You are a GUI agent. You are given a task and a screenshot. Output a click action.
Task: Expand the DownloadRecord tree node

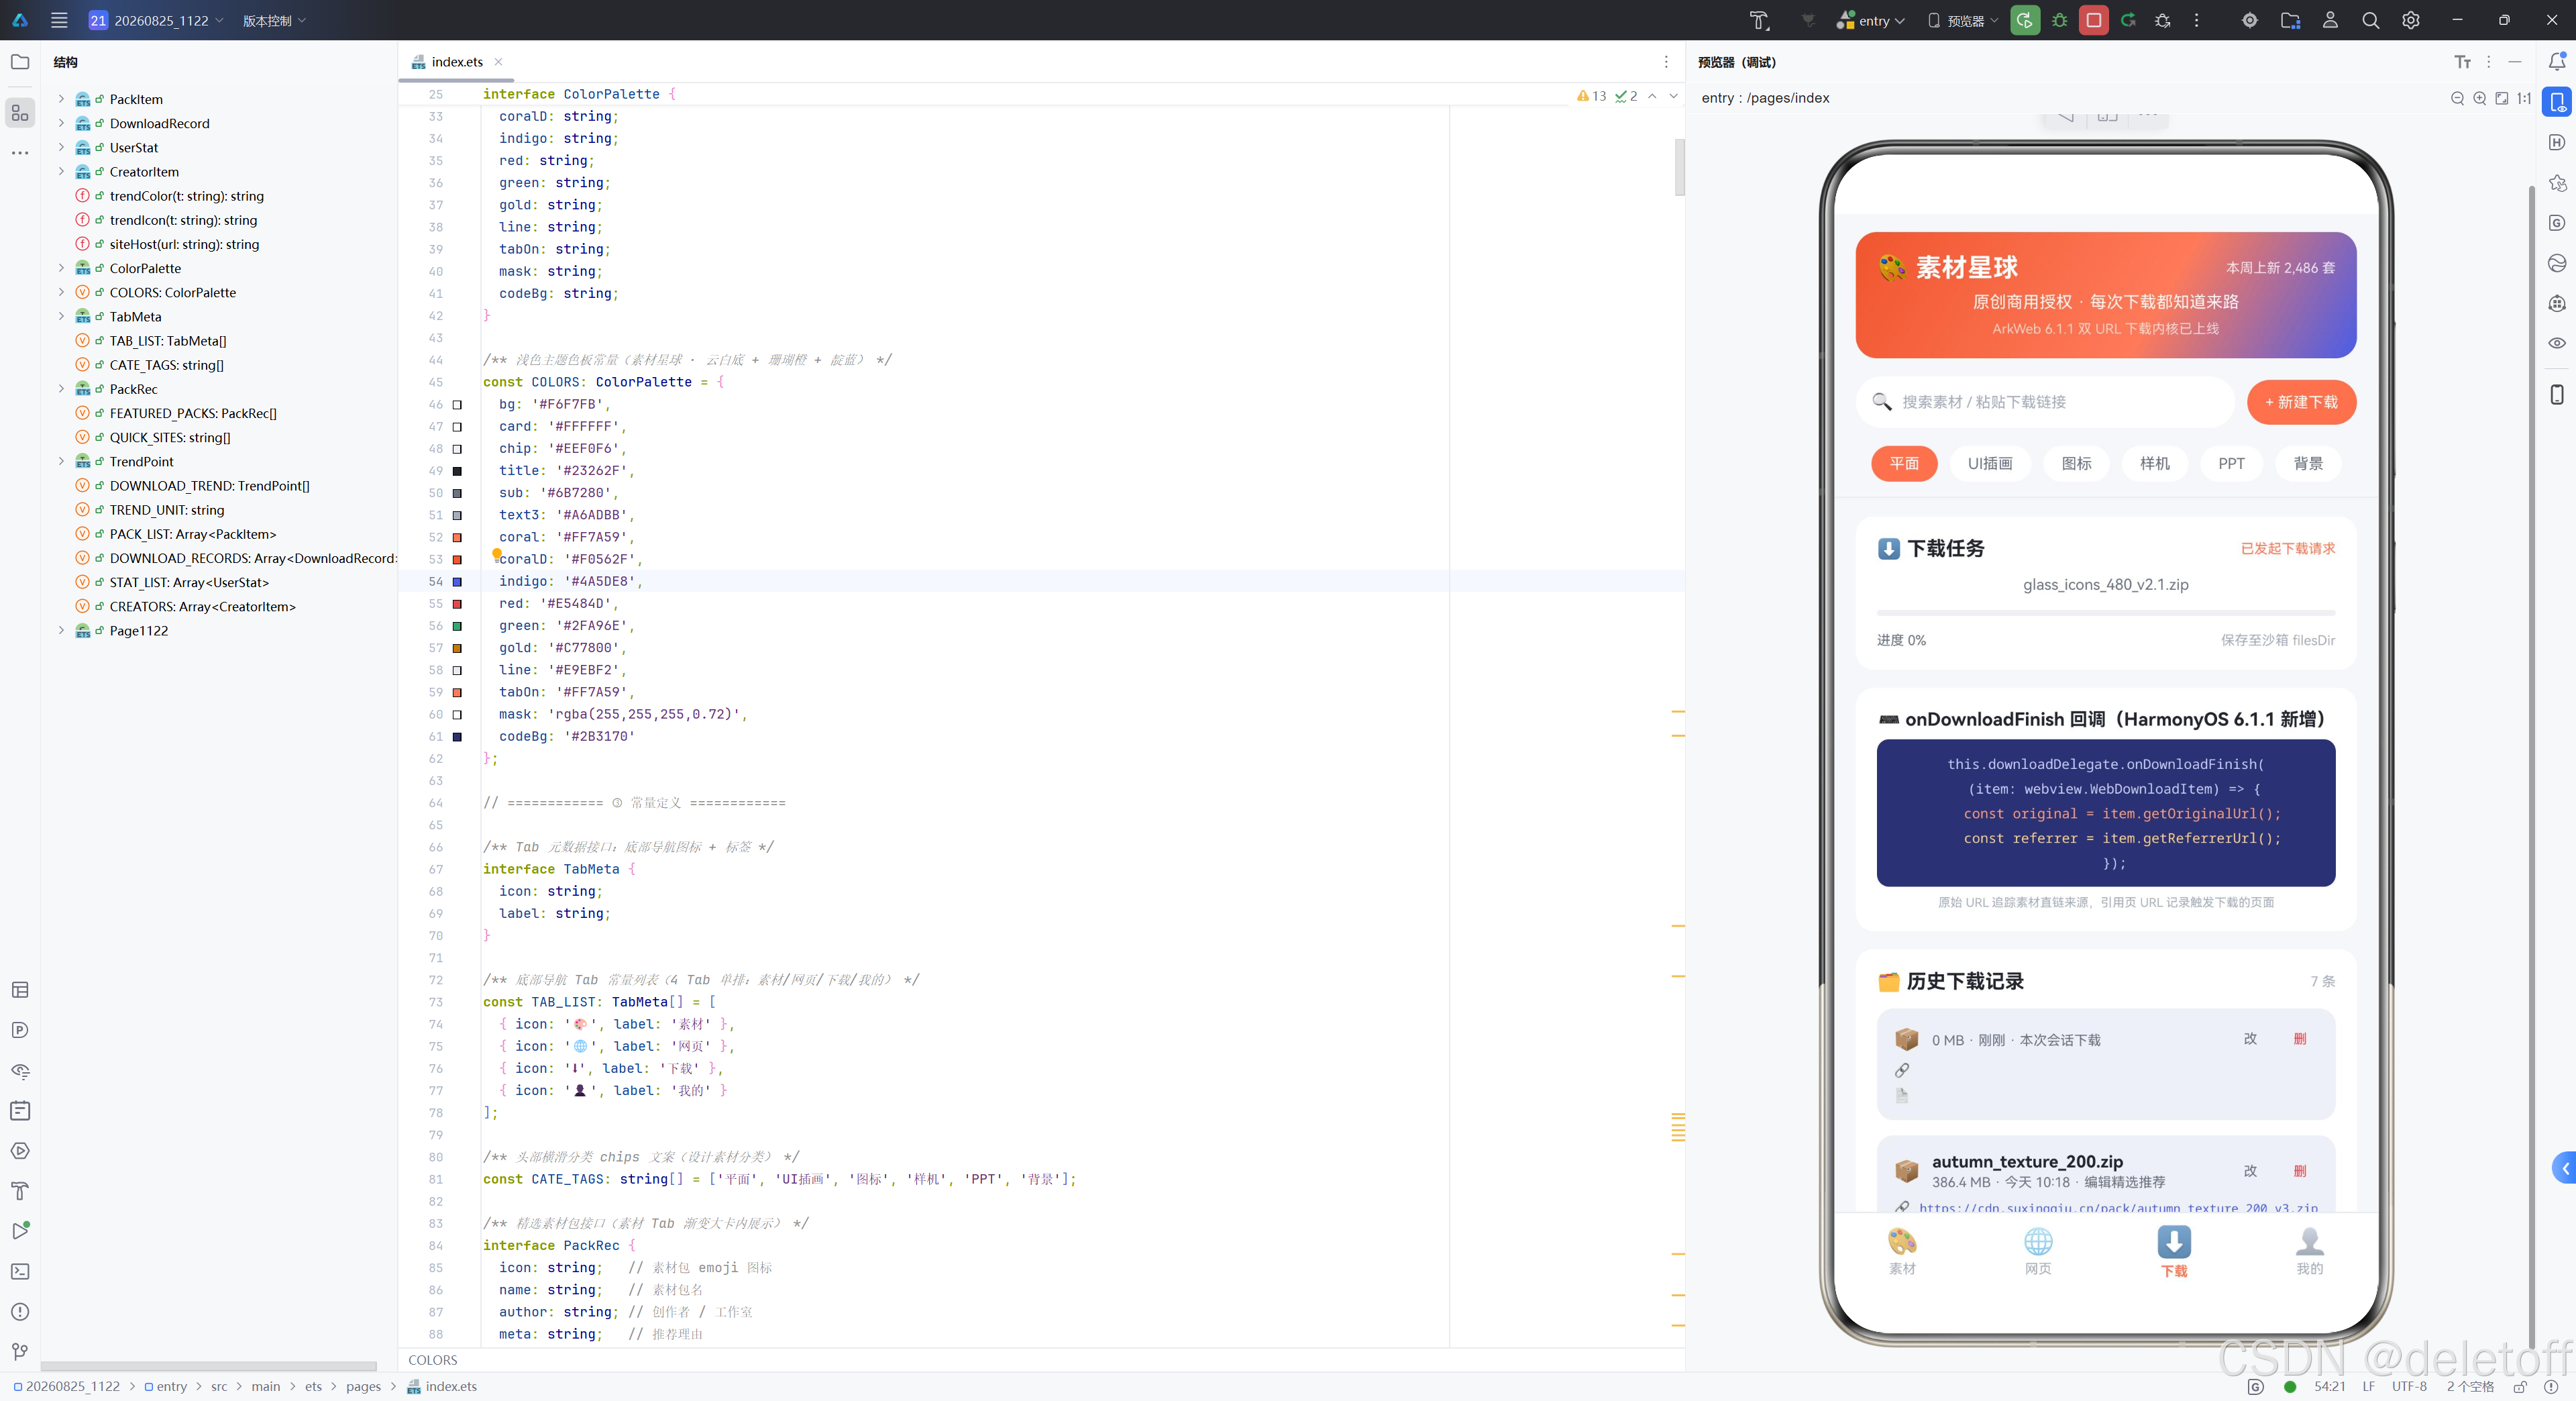click(61, 123)
